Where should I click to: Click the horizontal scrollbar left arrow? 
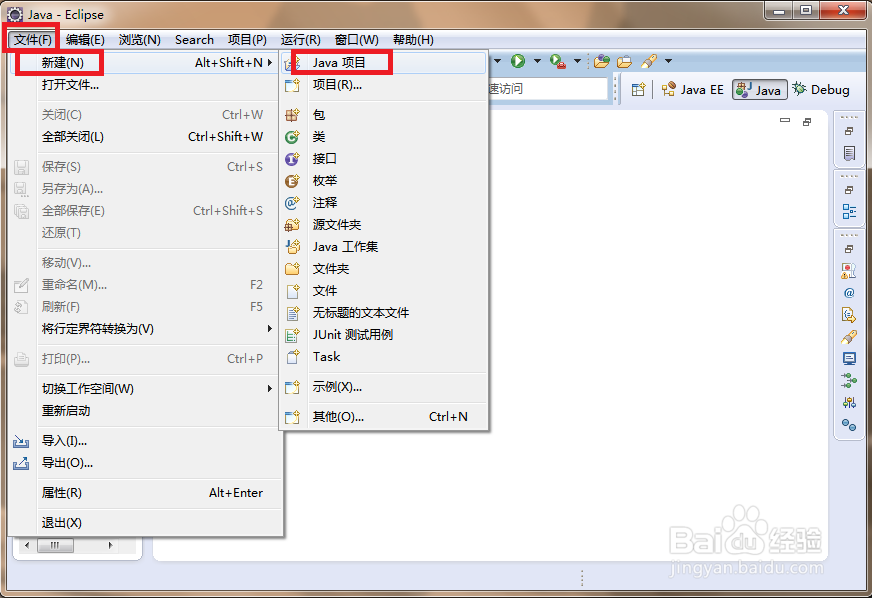tap(27, 545)
